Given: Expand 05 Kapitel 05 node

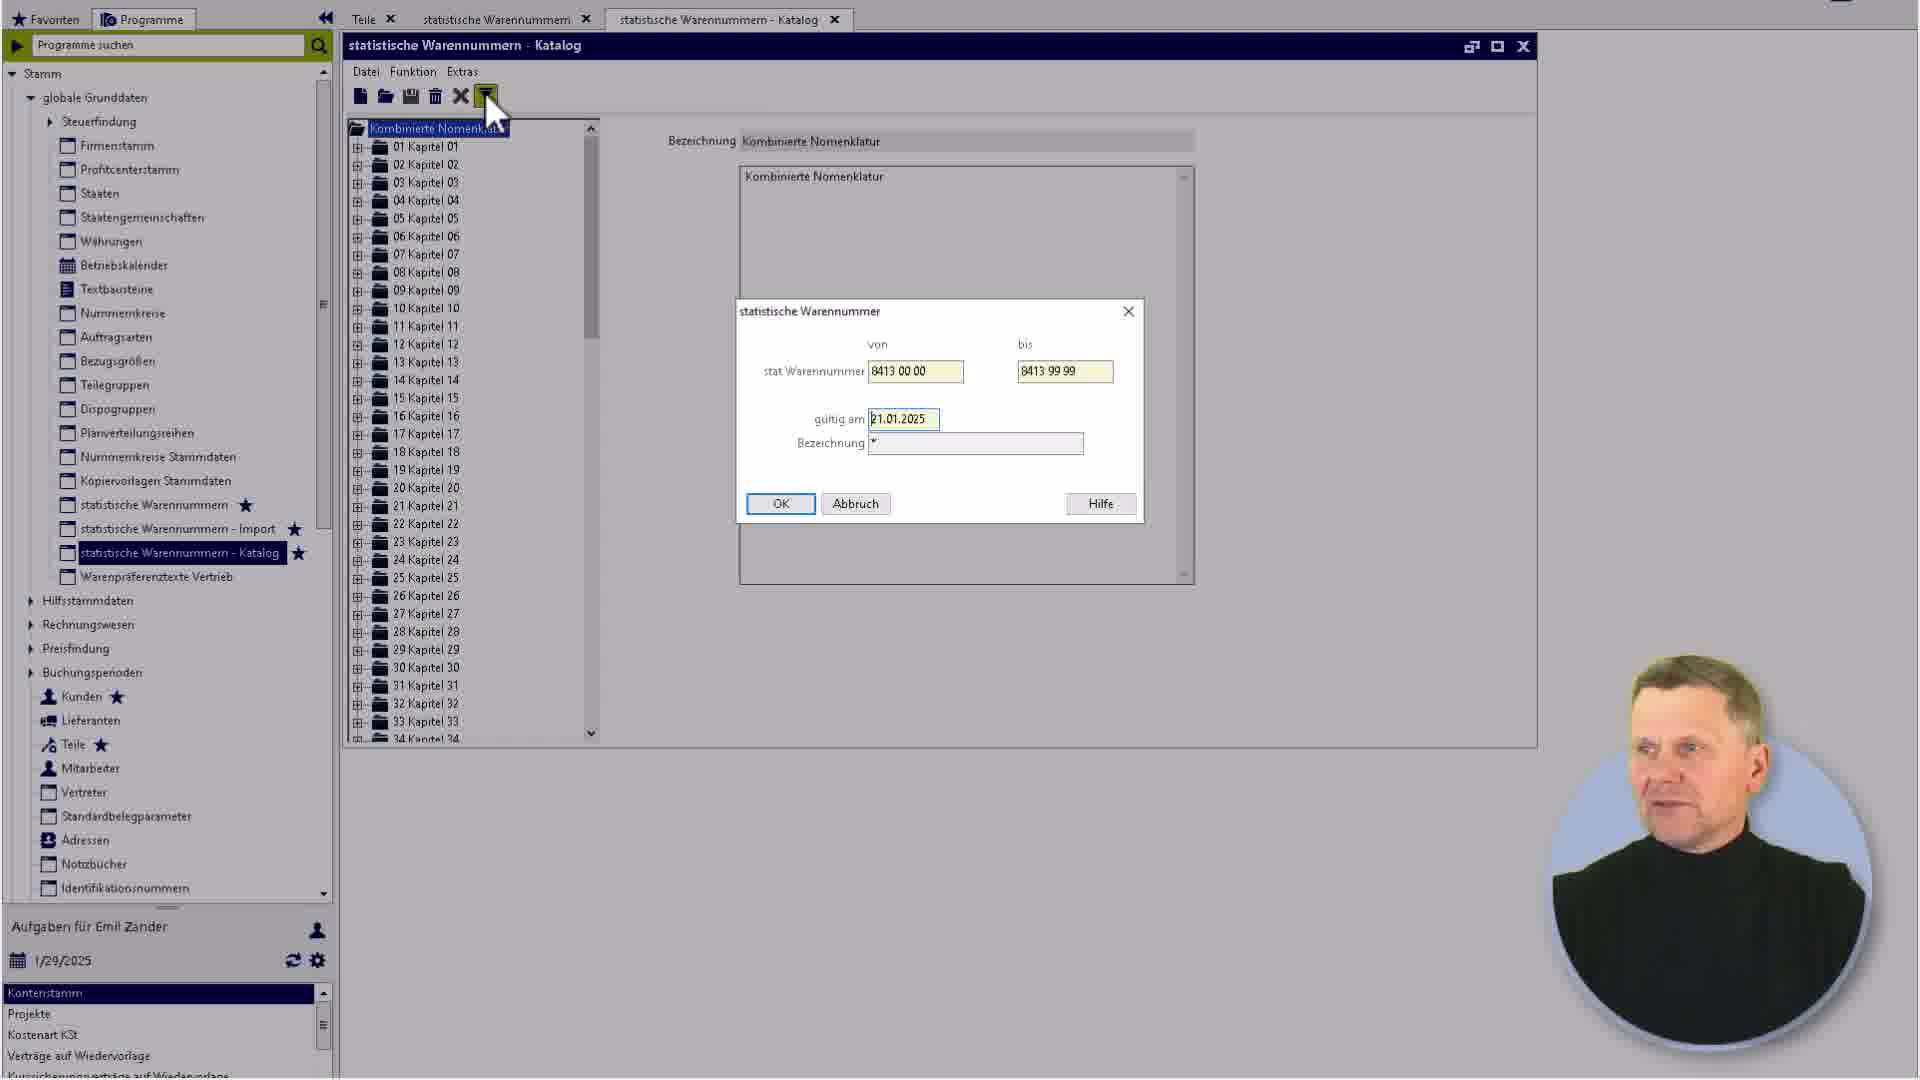Looking at the screenshot, I should coord(357,219).
